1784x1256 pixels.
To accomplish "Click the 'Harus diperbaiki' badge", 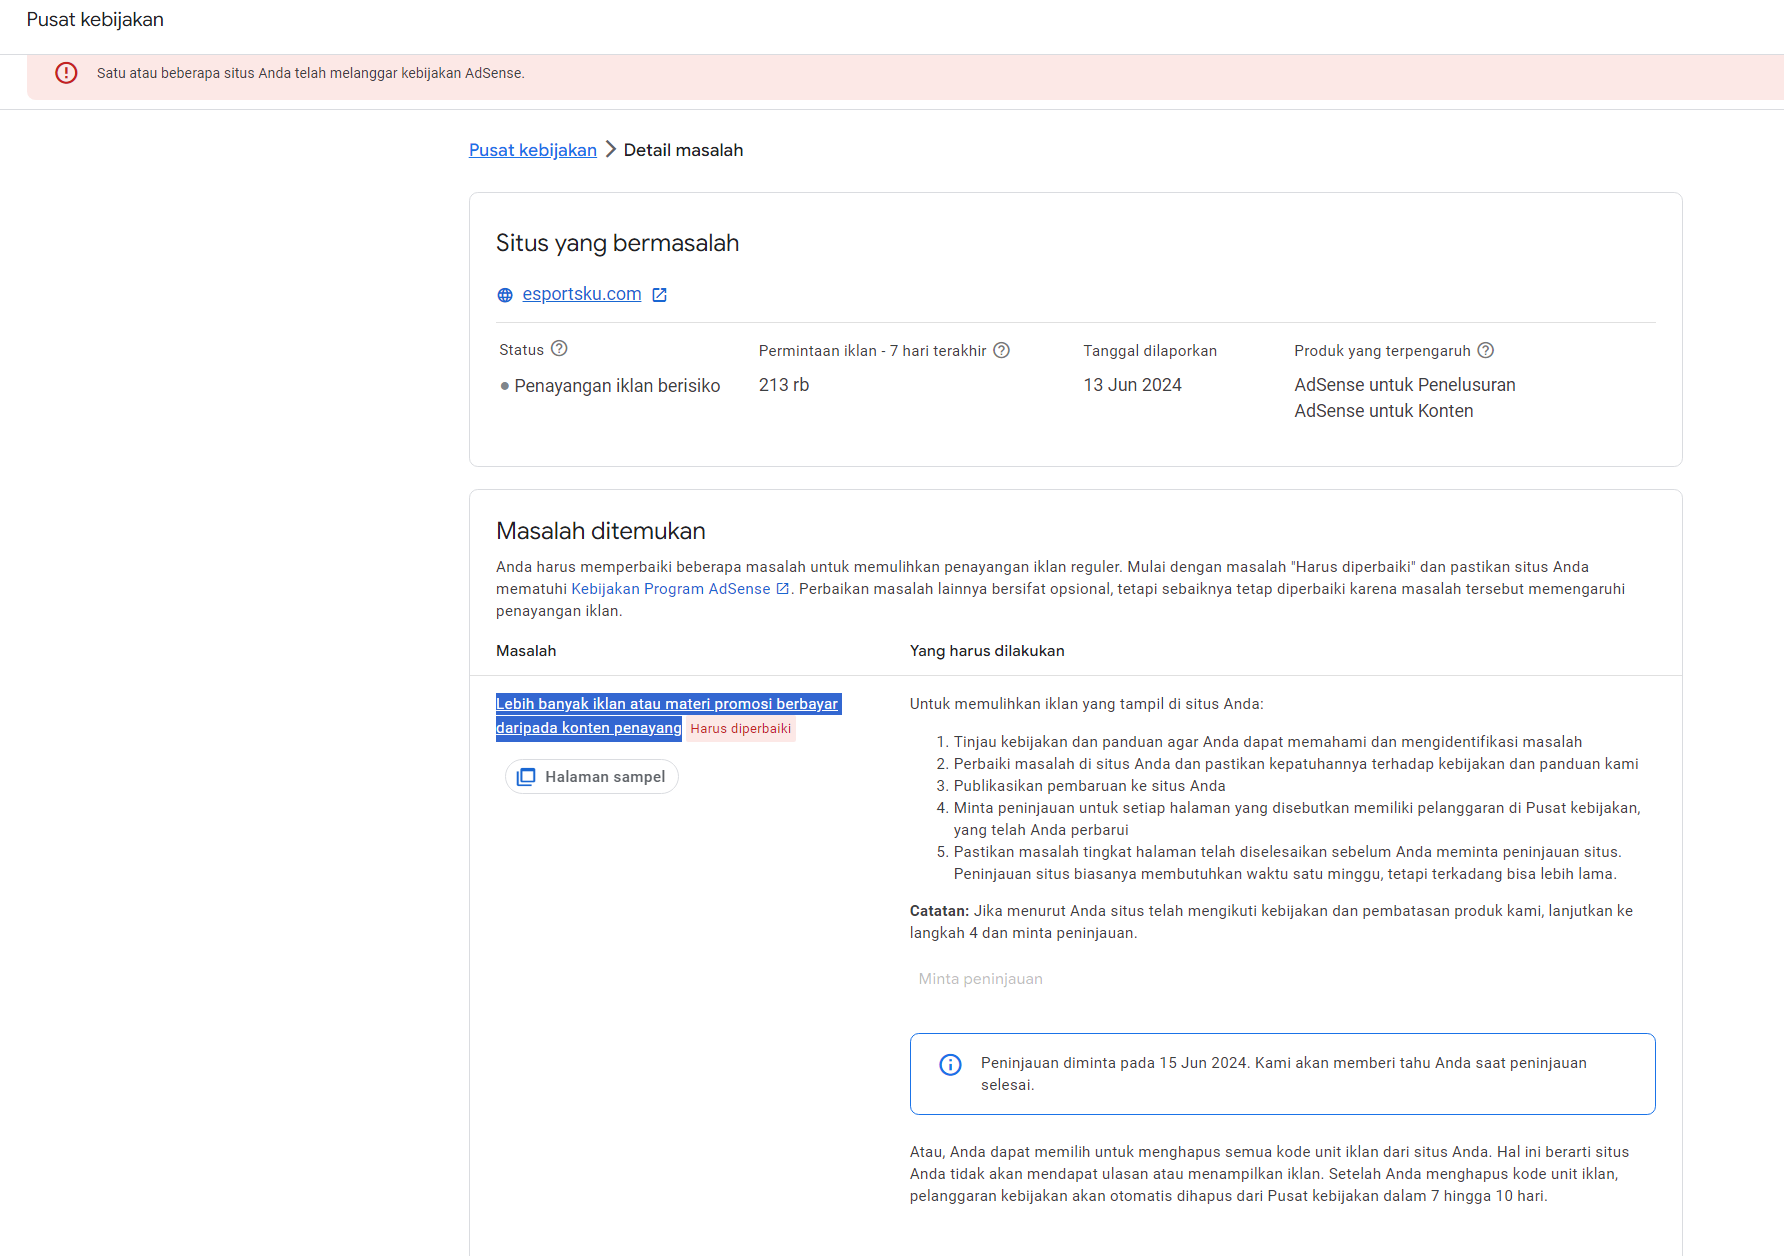I will point(741,729).
